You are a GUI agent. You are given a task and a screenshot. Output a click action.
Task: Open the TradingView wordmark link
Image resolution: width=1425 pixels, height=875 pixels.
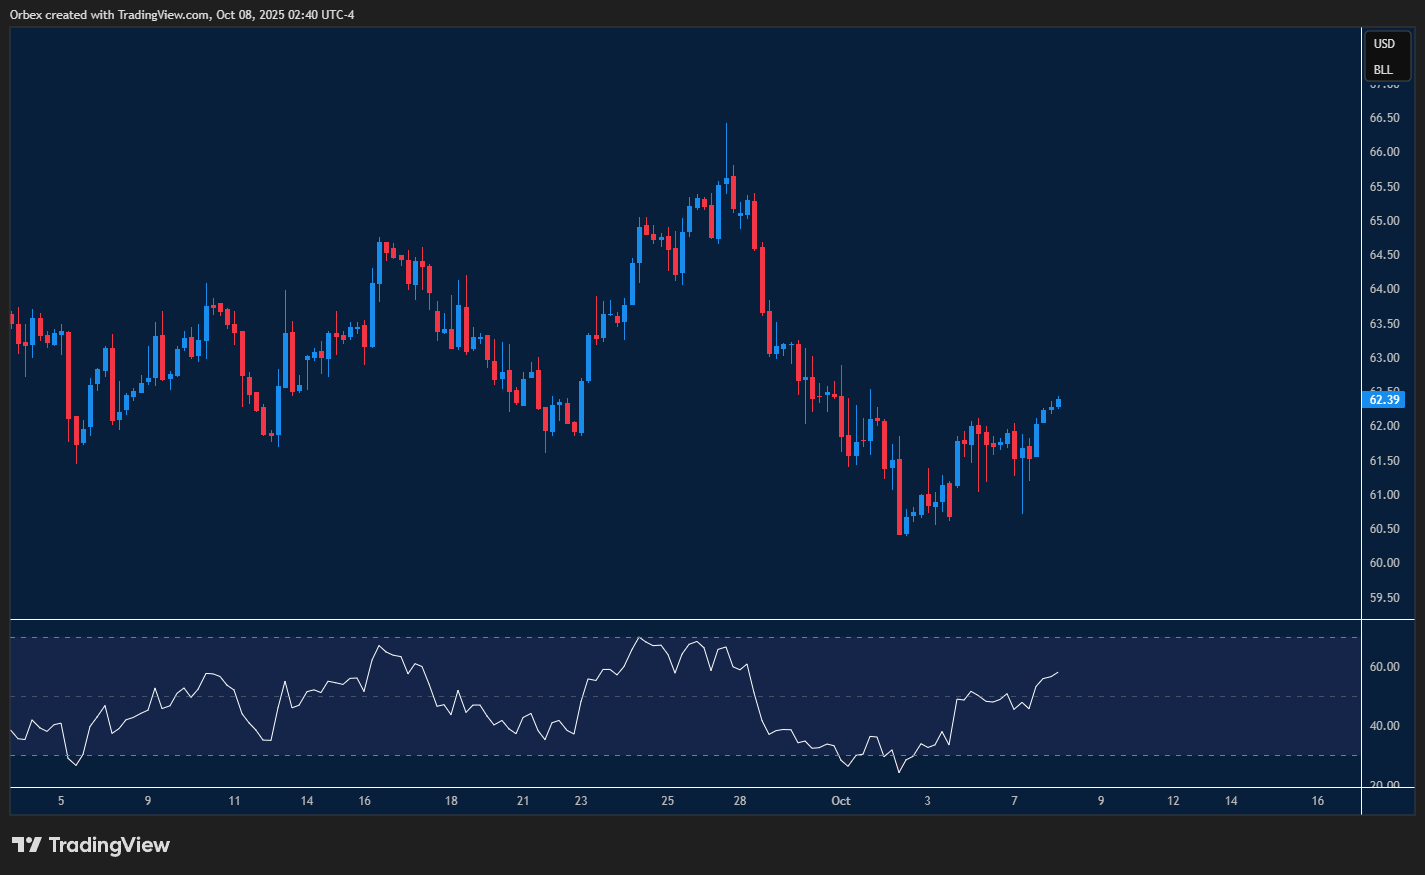108,845
